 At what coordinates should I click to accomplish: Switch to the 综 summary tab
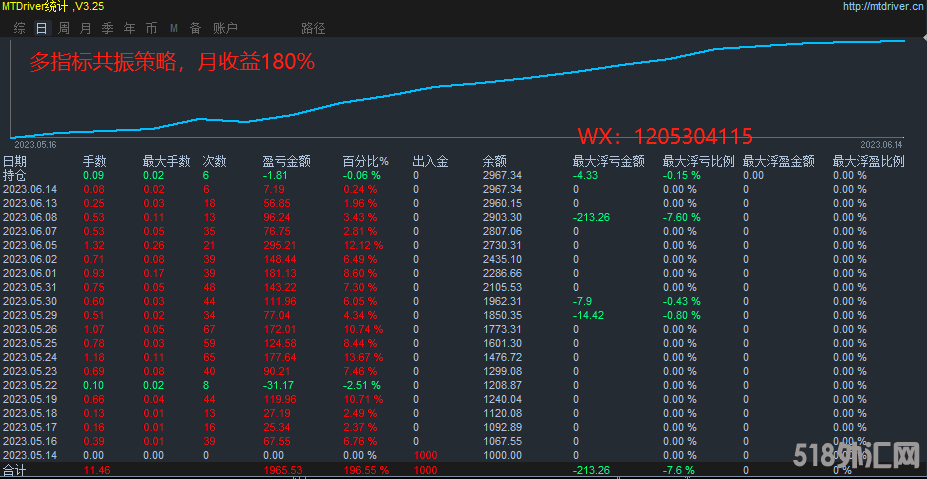19,28
